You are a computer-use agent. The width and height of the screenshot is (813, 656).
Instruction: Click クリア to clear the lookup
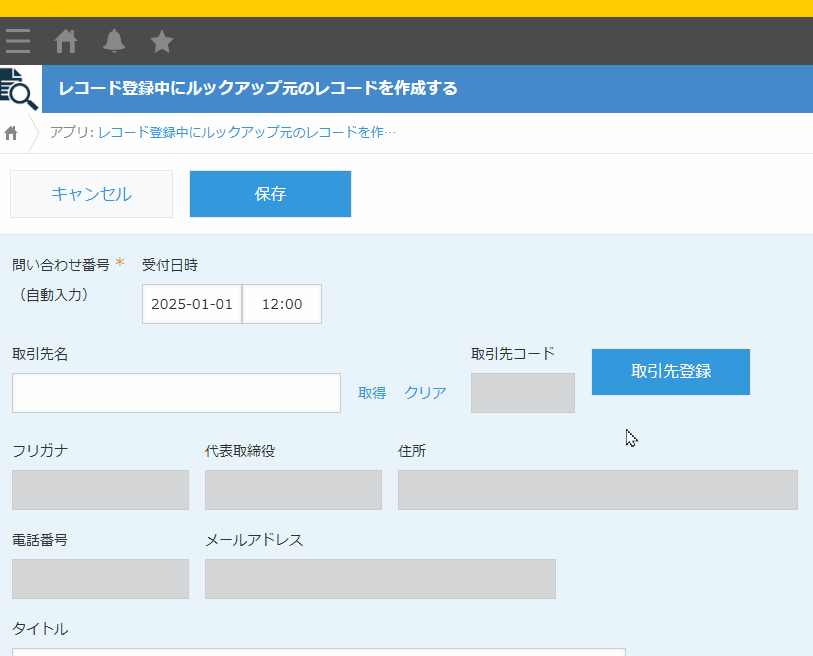[425, 393]
